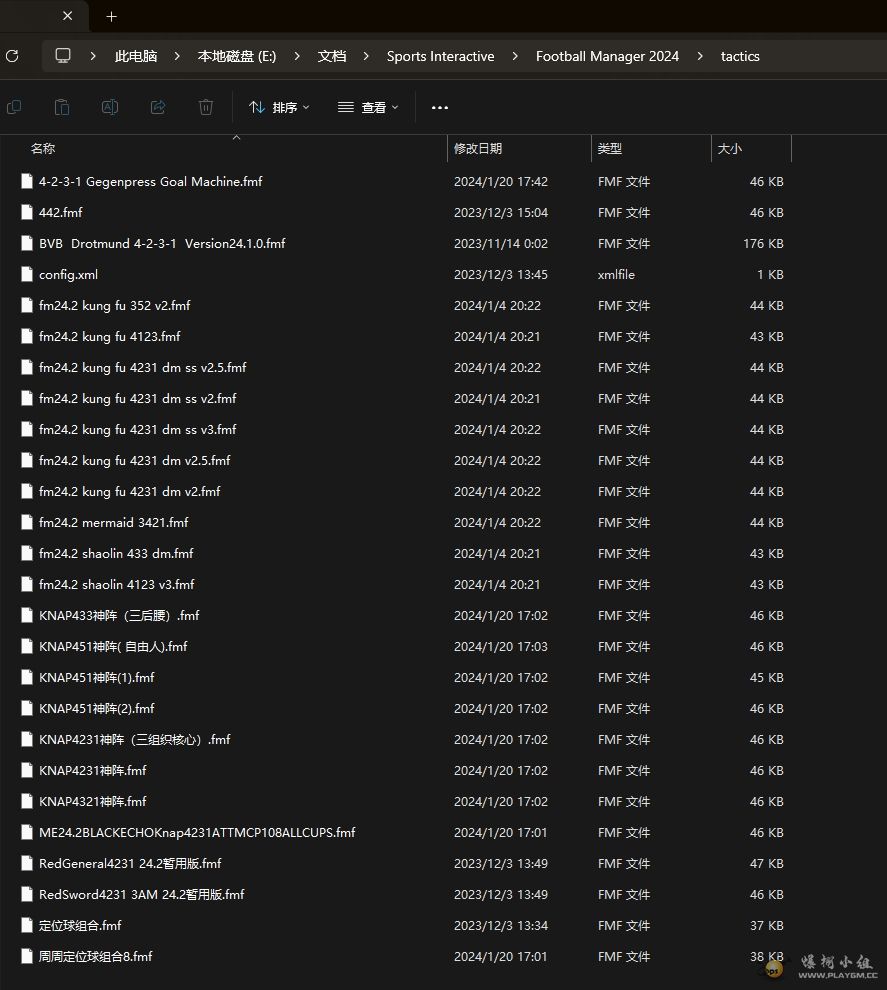This screenshot has width=887, height=990.
Task: Sort by 修改日期 column header
Action: (x=478, y=148)
